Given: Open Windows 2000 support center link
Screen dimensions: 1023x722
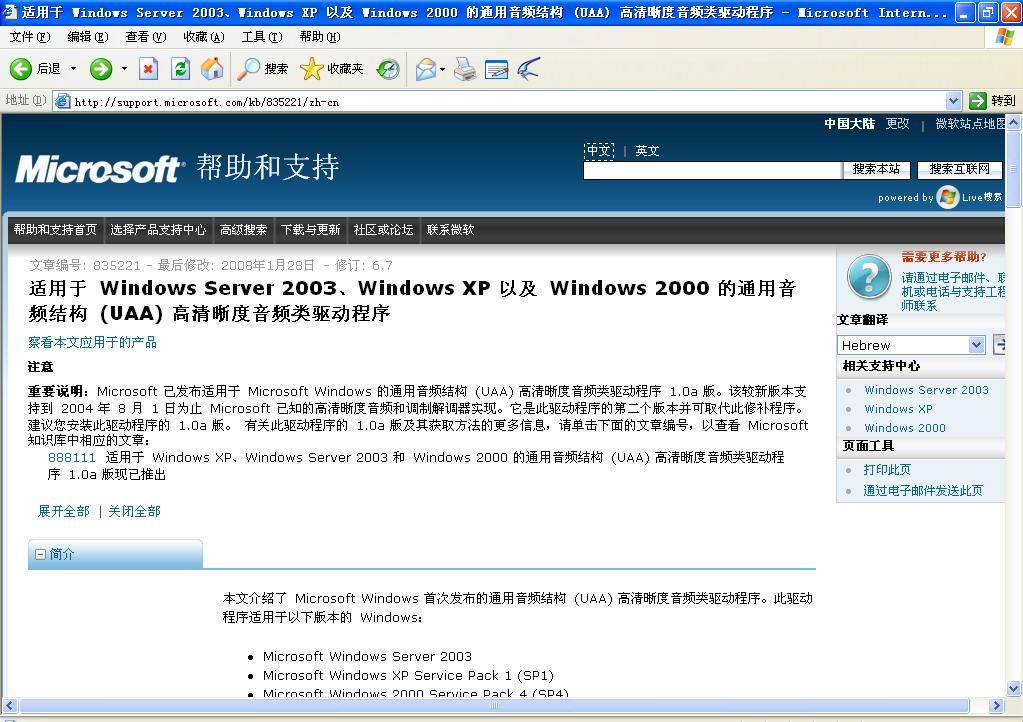Looking at the screenshot, I should click(905, 428).
